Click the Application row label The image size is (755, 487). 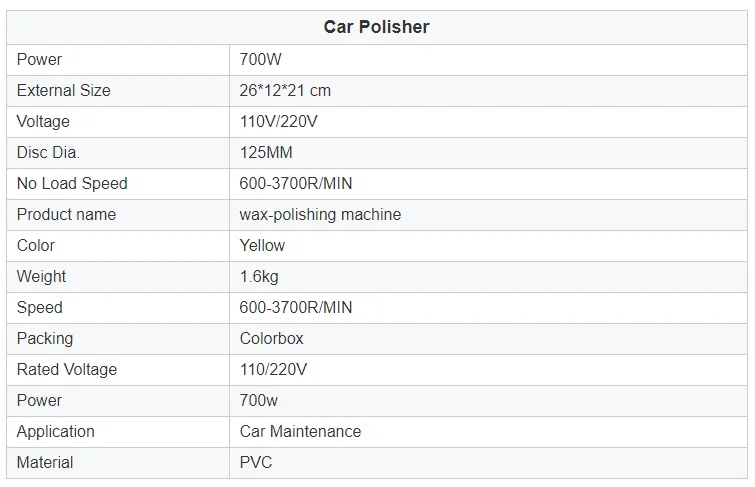(56, 431)
